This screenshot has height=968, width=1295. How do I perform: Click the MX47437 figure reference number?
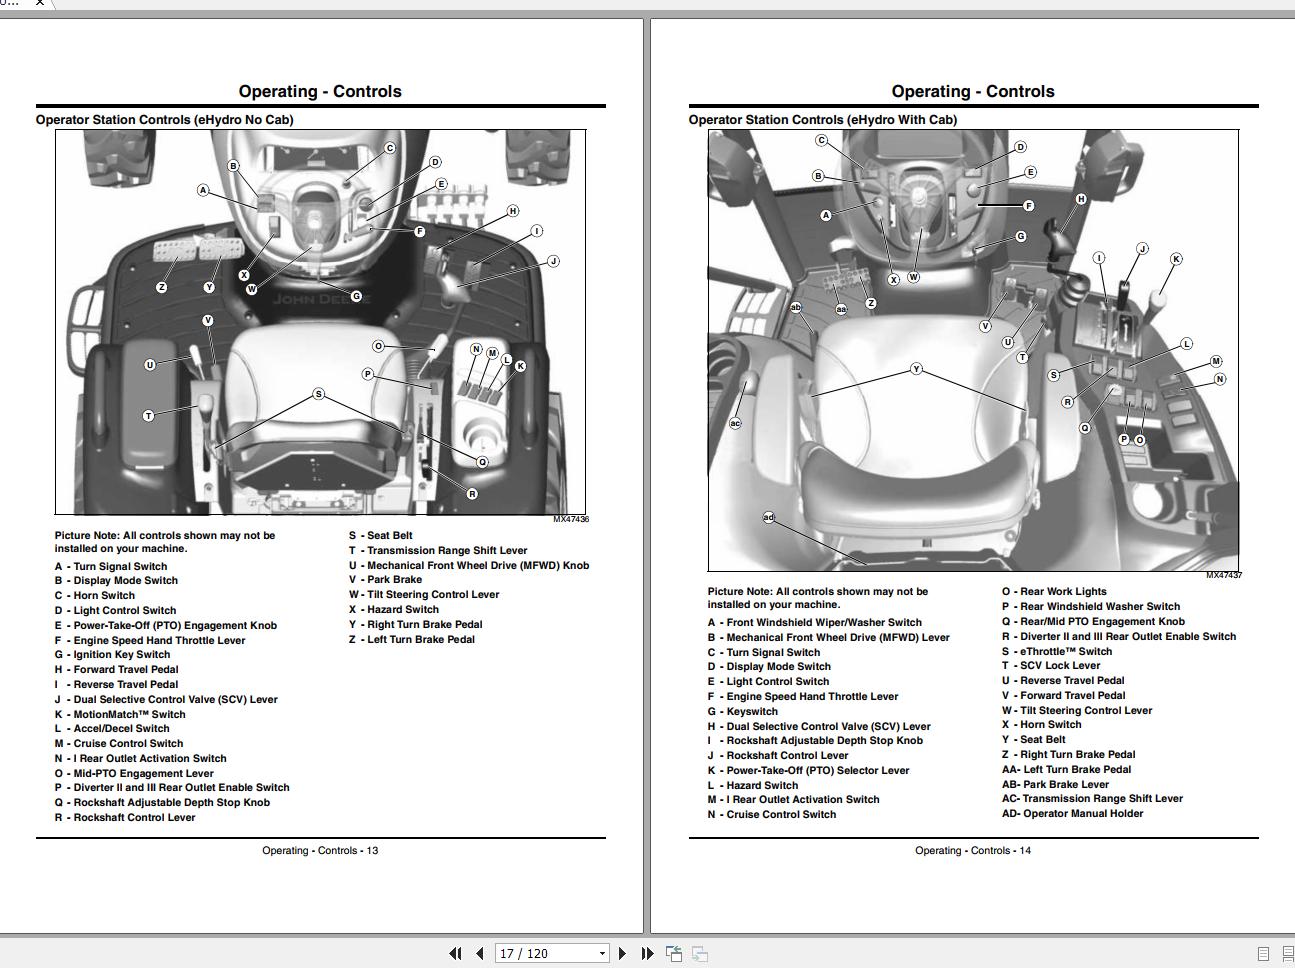pos(1224,576)
